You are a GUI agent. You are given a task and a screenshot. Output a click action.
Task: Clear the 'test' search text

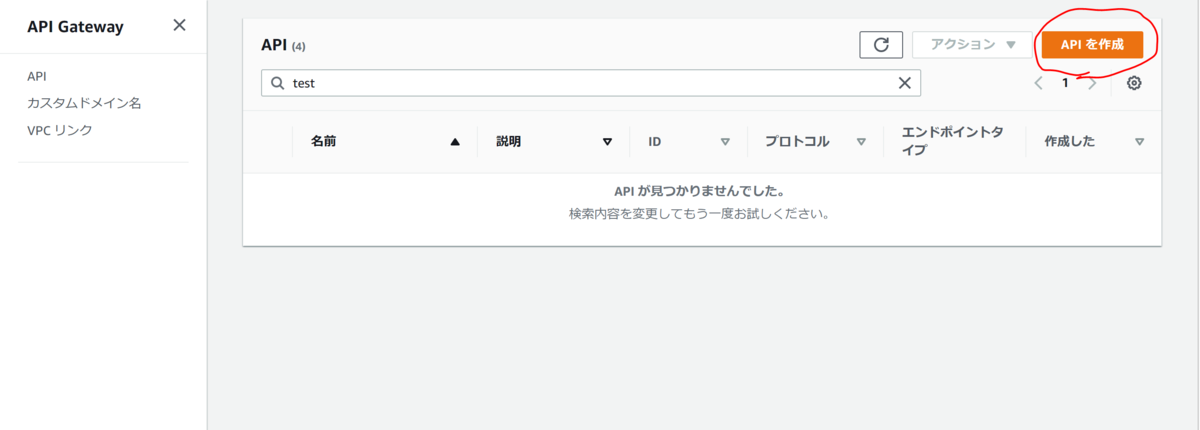tap(905, 83)
